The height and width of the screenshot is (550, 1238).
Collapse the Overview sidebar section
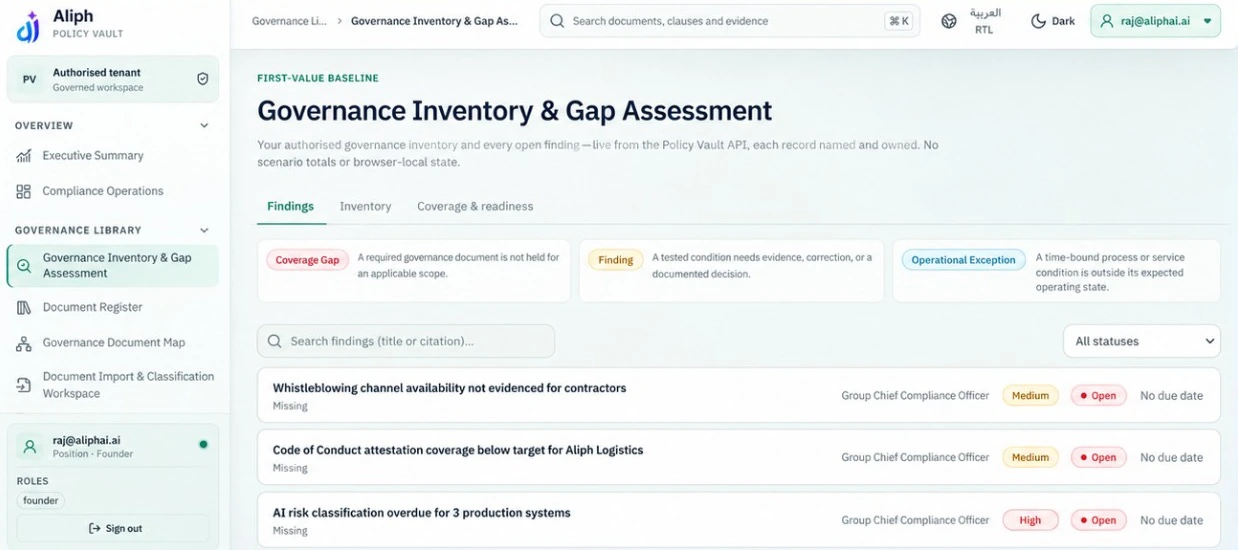pos(204,126)
